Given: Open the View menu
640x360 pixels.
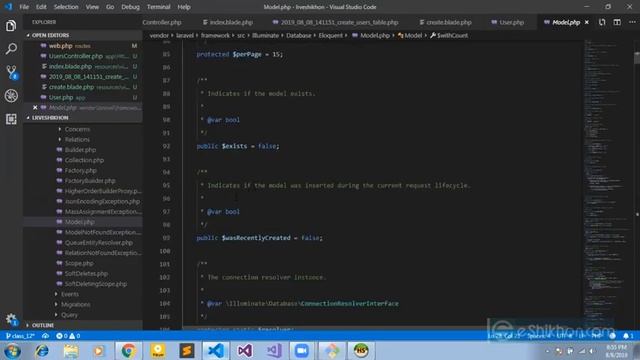Looking at the screenshot, I should pos(92,7).
